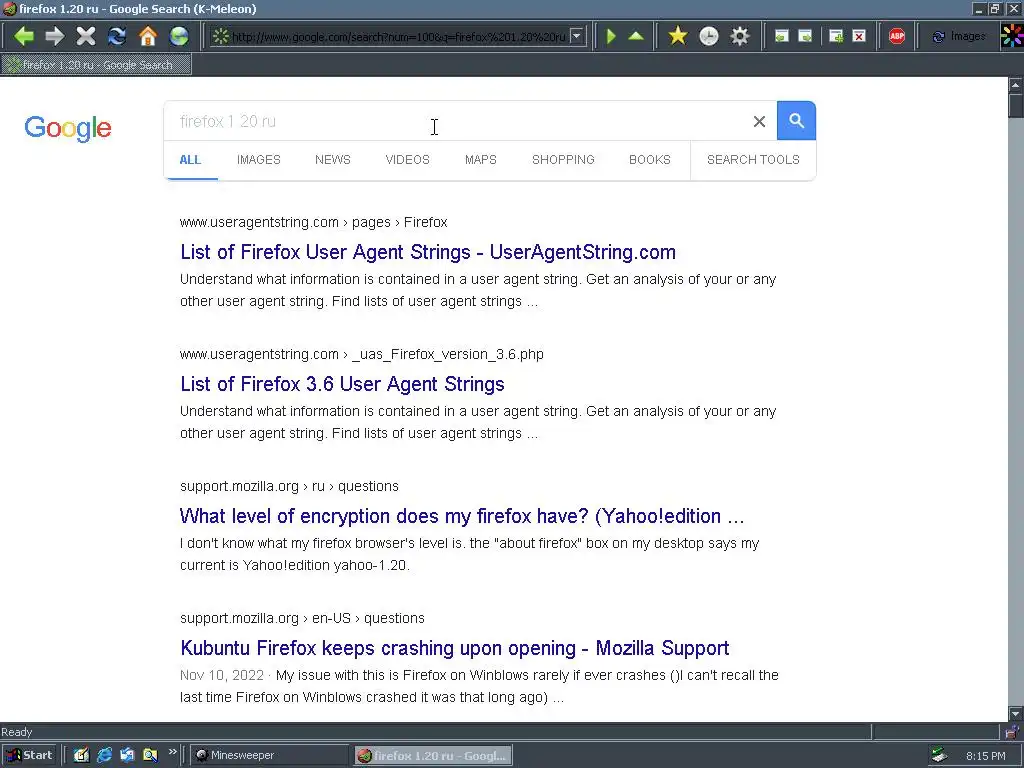This screenshot has height=768, width=1024.
Task: Click scrollbar down arrow
Action: (x=1016, y=714)
